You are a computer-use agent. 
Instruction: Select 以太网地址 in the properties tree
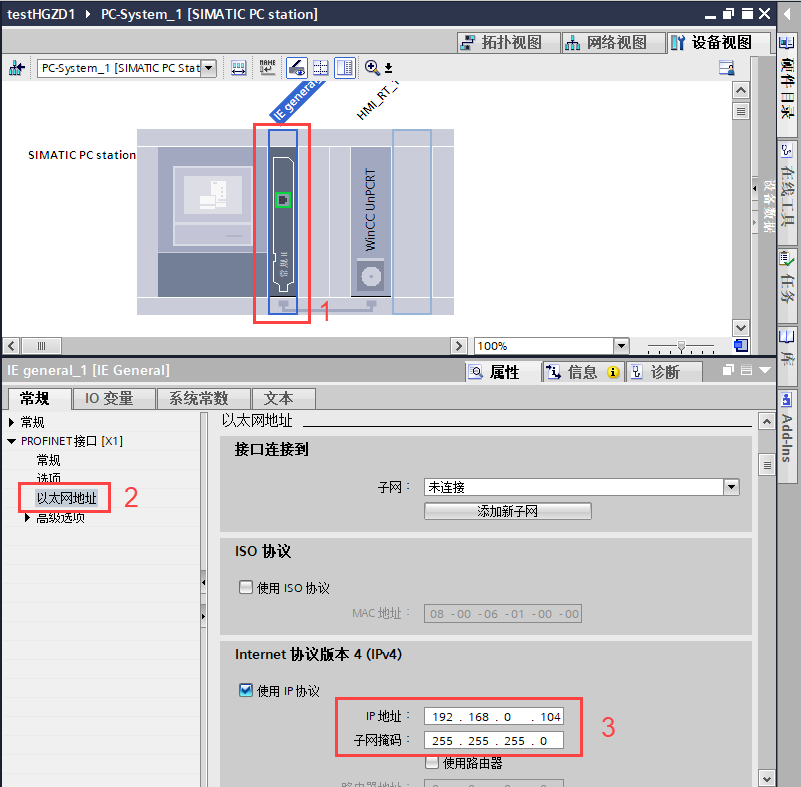67,497
